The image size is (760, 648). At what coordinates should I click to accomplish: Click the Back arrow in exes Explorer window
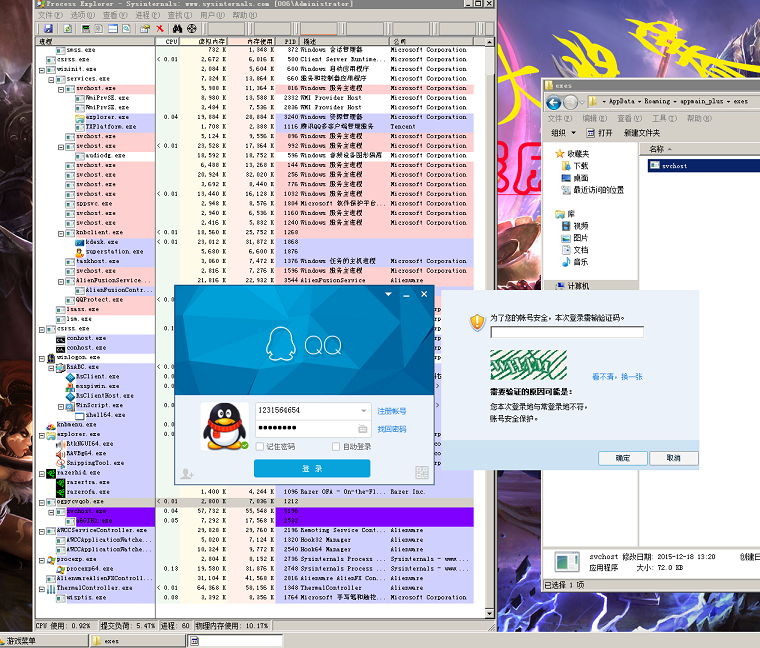[554, 102]
